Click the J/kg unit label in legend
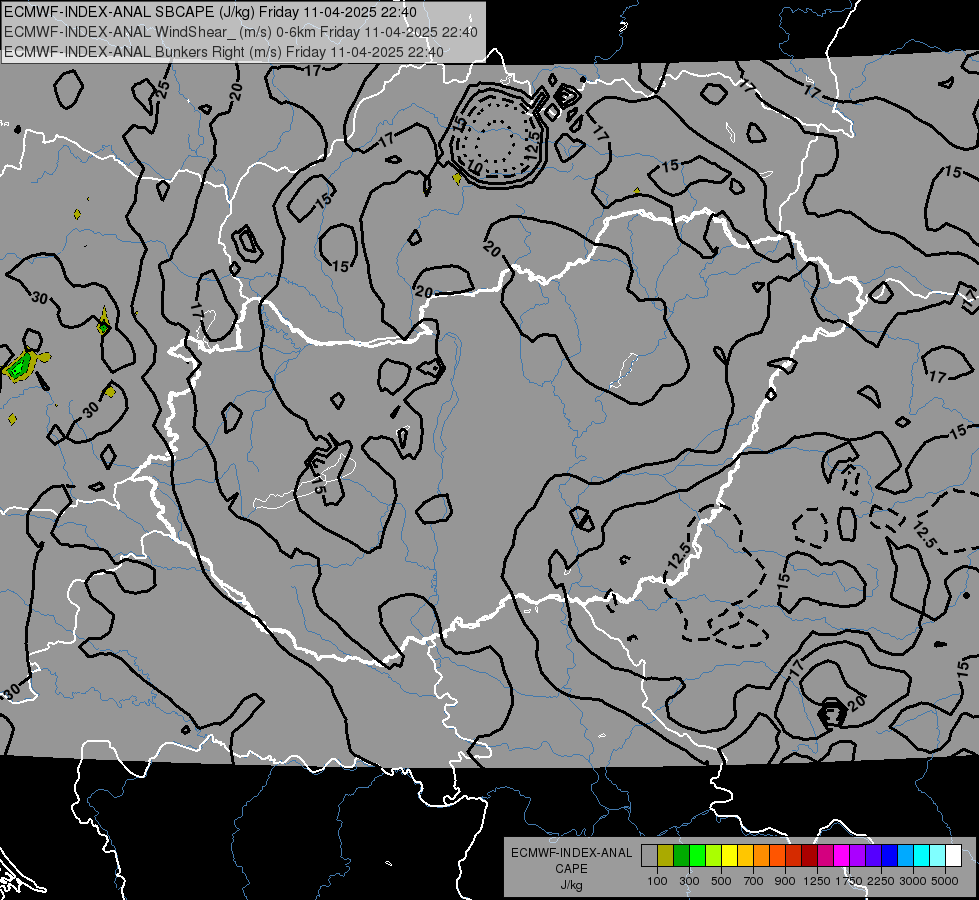This screenshot has width=979, height=900. [x=571, y=885]
